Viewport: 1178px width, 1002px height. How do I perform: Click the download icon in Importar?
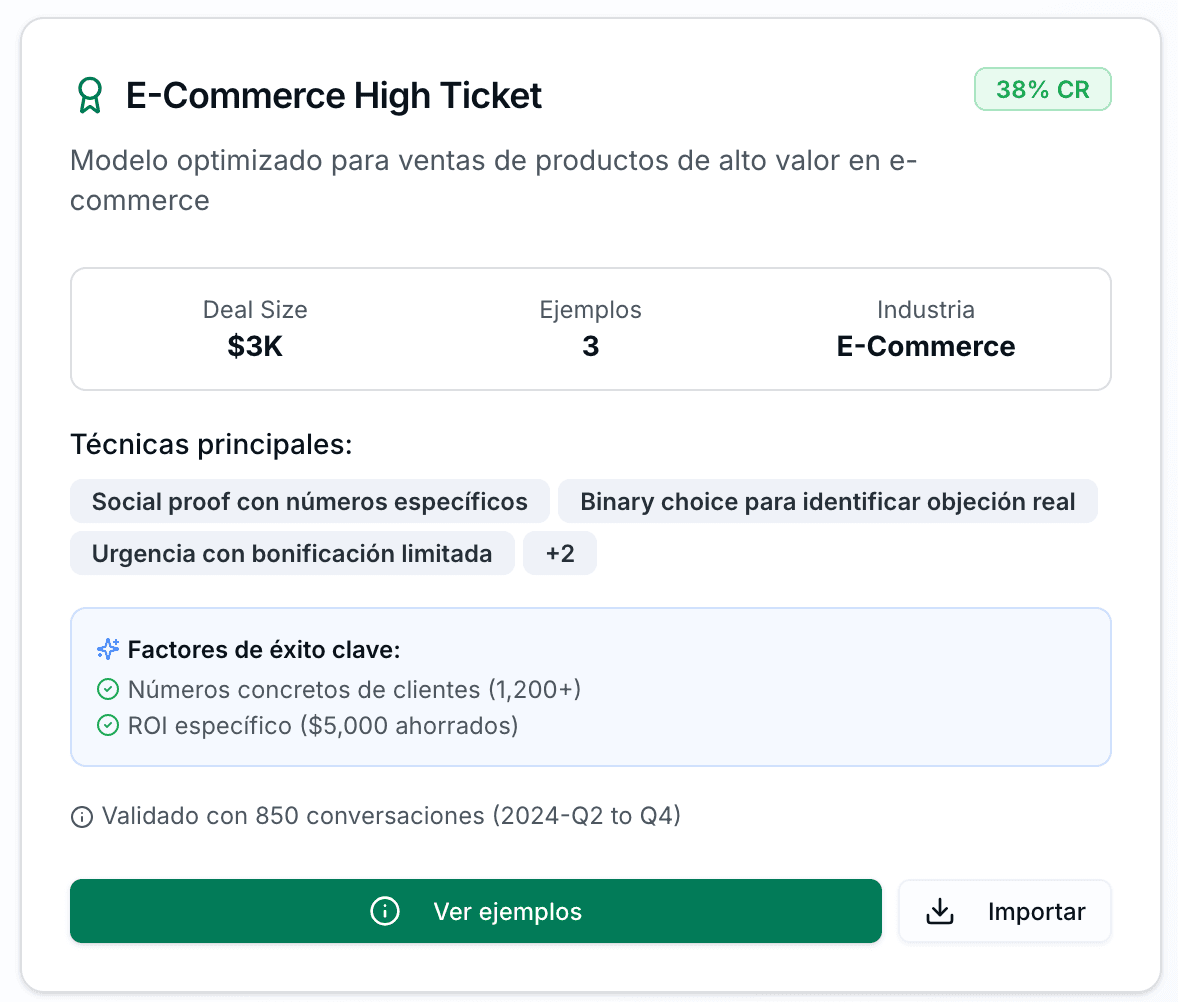tap(939, 911)
